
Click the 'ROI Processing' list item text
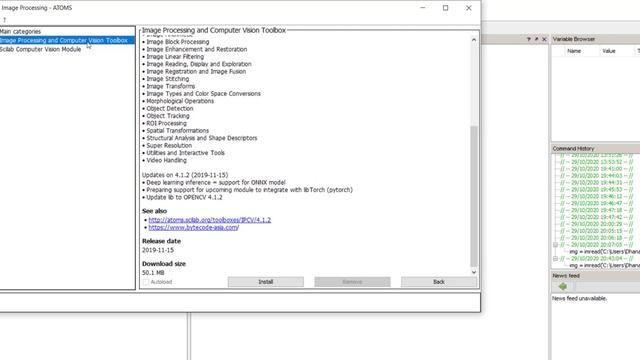click(167, 123)
